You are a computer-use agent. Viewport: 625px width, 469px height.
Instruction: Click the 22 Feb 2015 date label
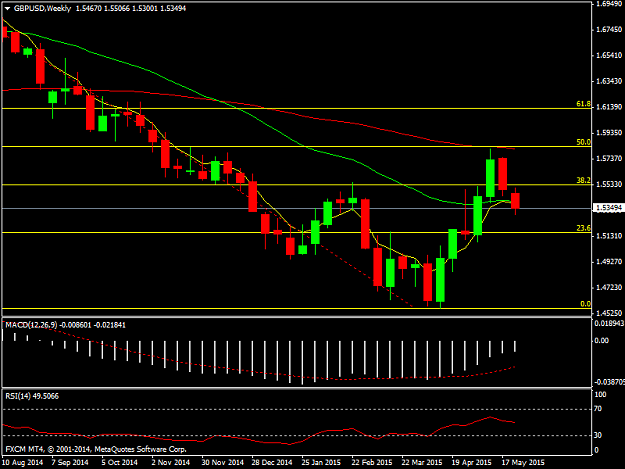[x=371, y=462]
